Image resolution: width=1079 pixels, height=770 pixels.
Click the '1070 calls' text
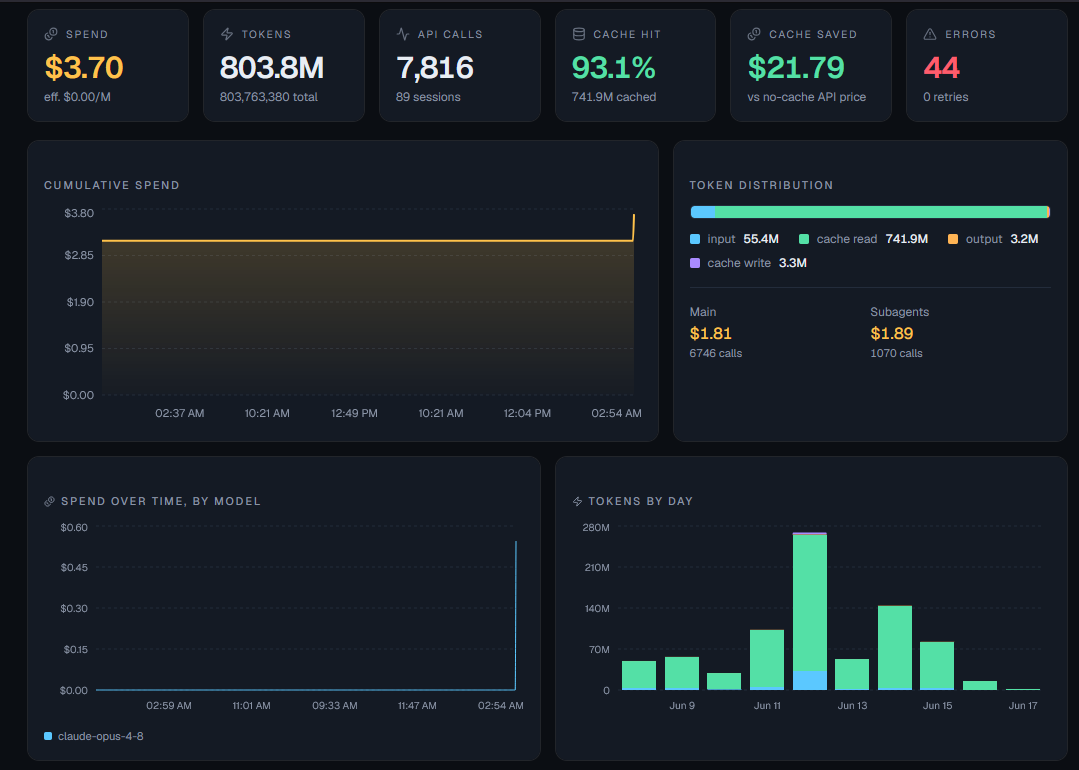896,354
